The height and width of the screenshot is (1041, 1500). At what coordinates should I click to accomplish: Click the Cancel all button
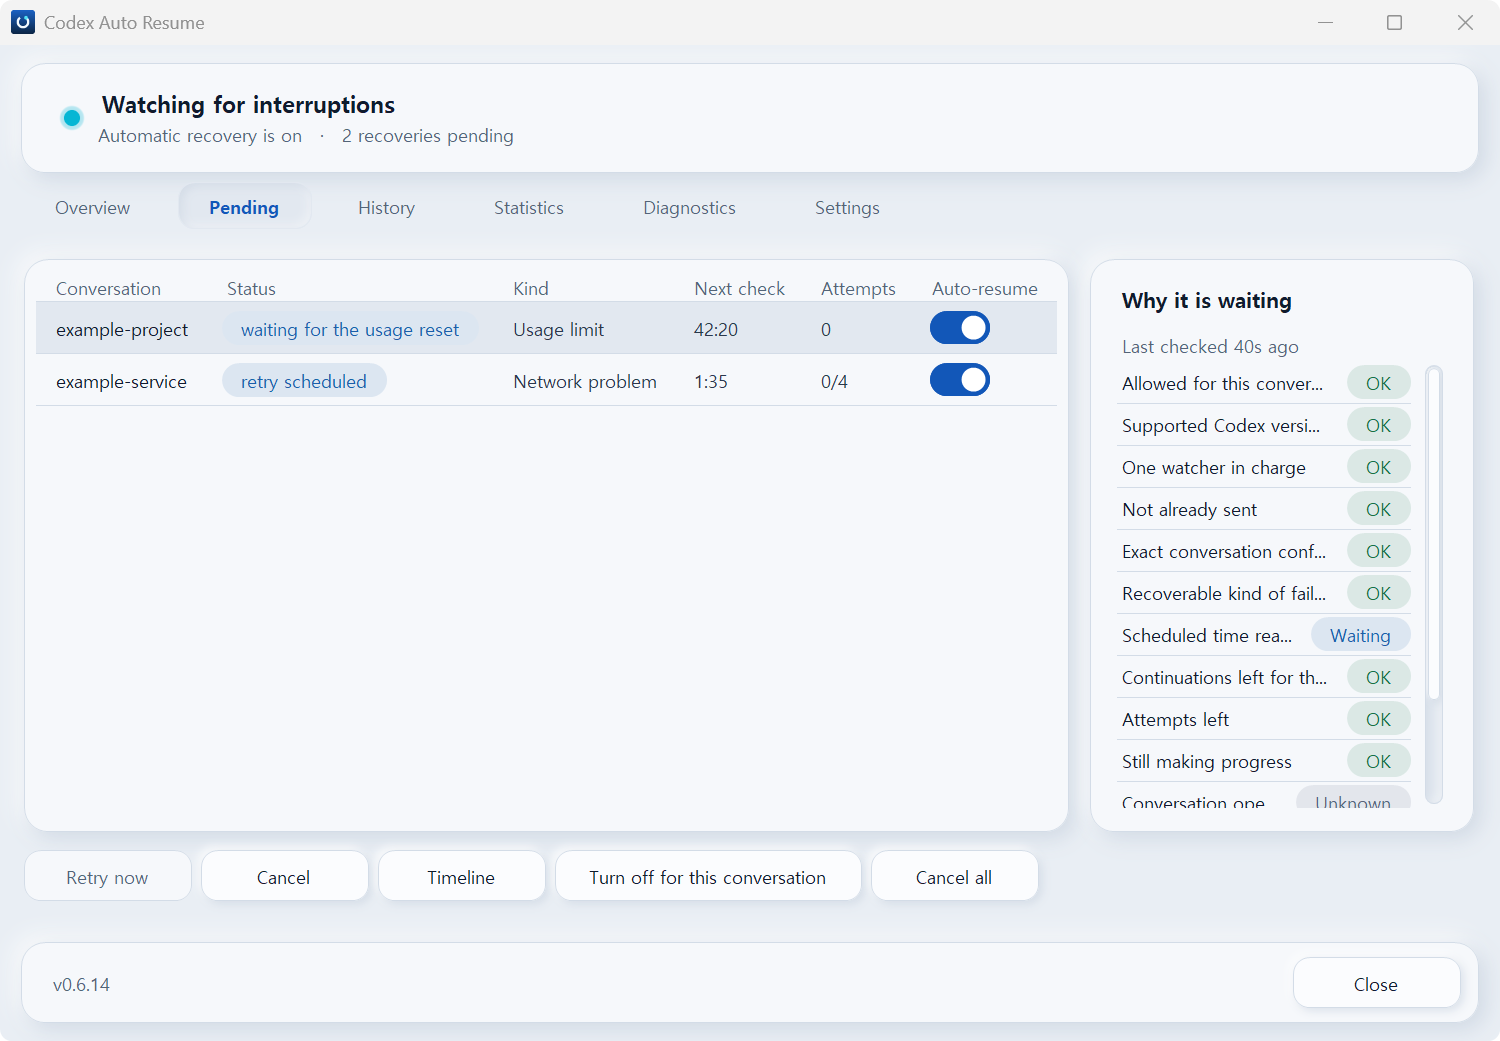pos(954,877)
